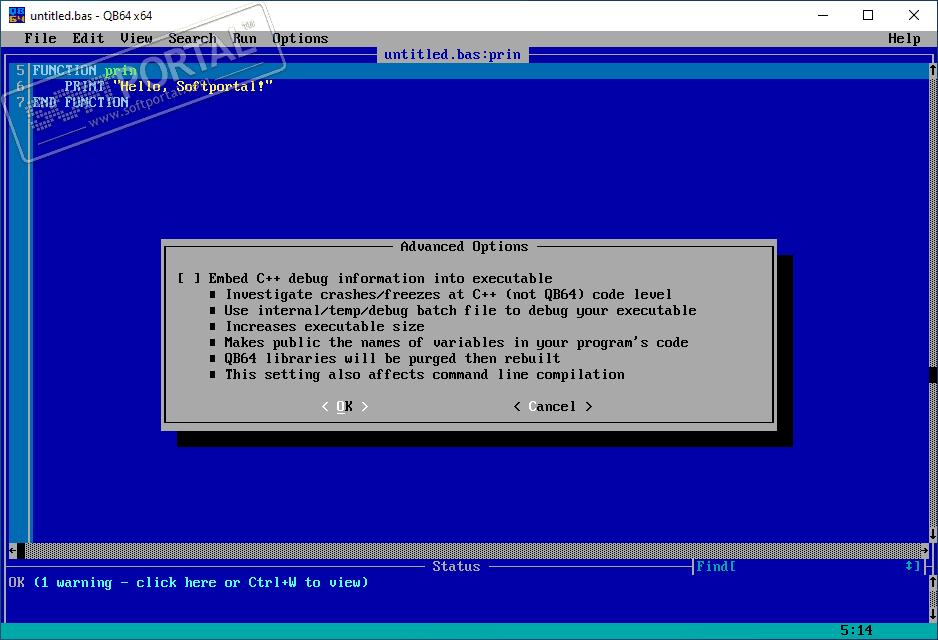
Task: Click line number 6 in the gutter
Action: tap(20, 87)
